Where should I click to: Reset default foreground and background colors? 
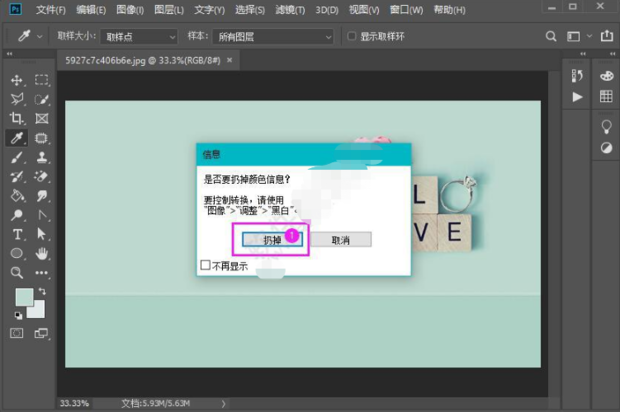[18, 315]
